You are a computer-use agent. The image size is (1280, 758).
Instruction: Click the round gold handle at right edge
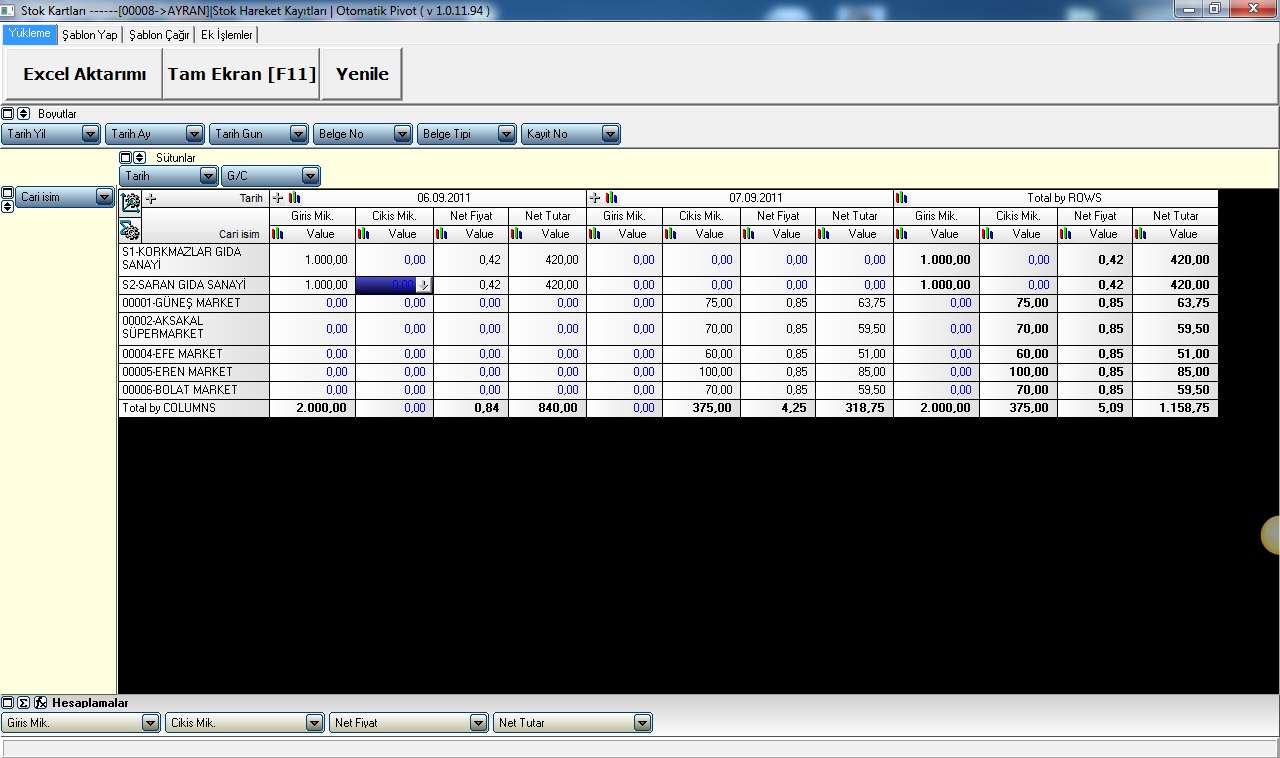pos(1271,535)
